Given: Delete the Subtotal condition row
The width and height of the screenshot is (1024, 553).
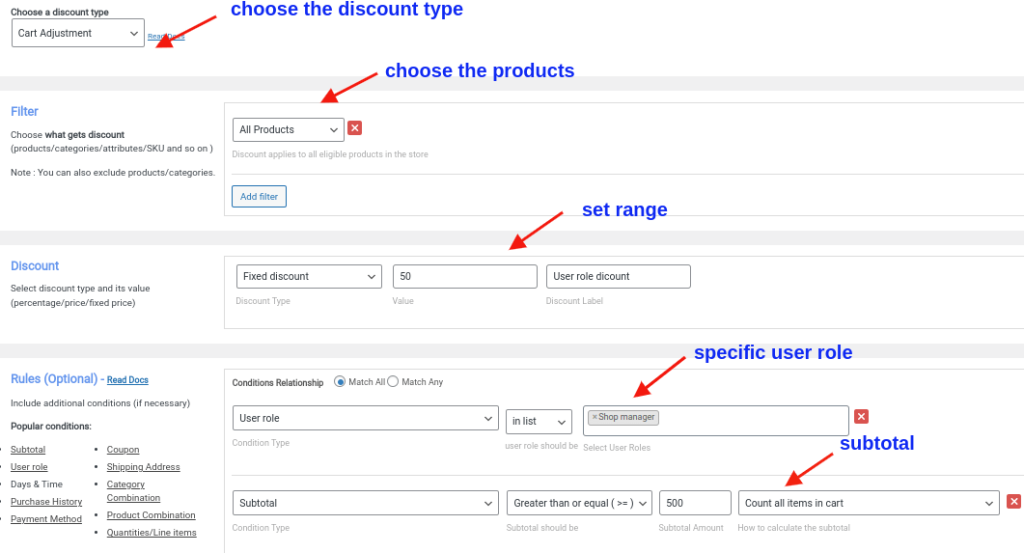Looking at the screenshot, I should 1014,501.
